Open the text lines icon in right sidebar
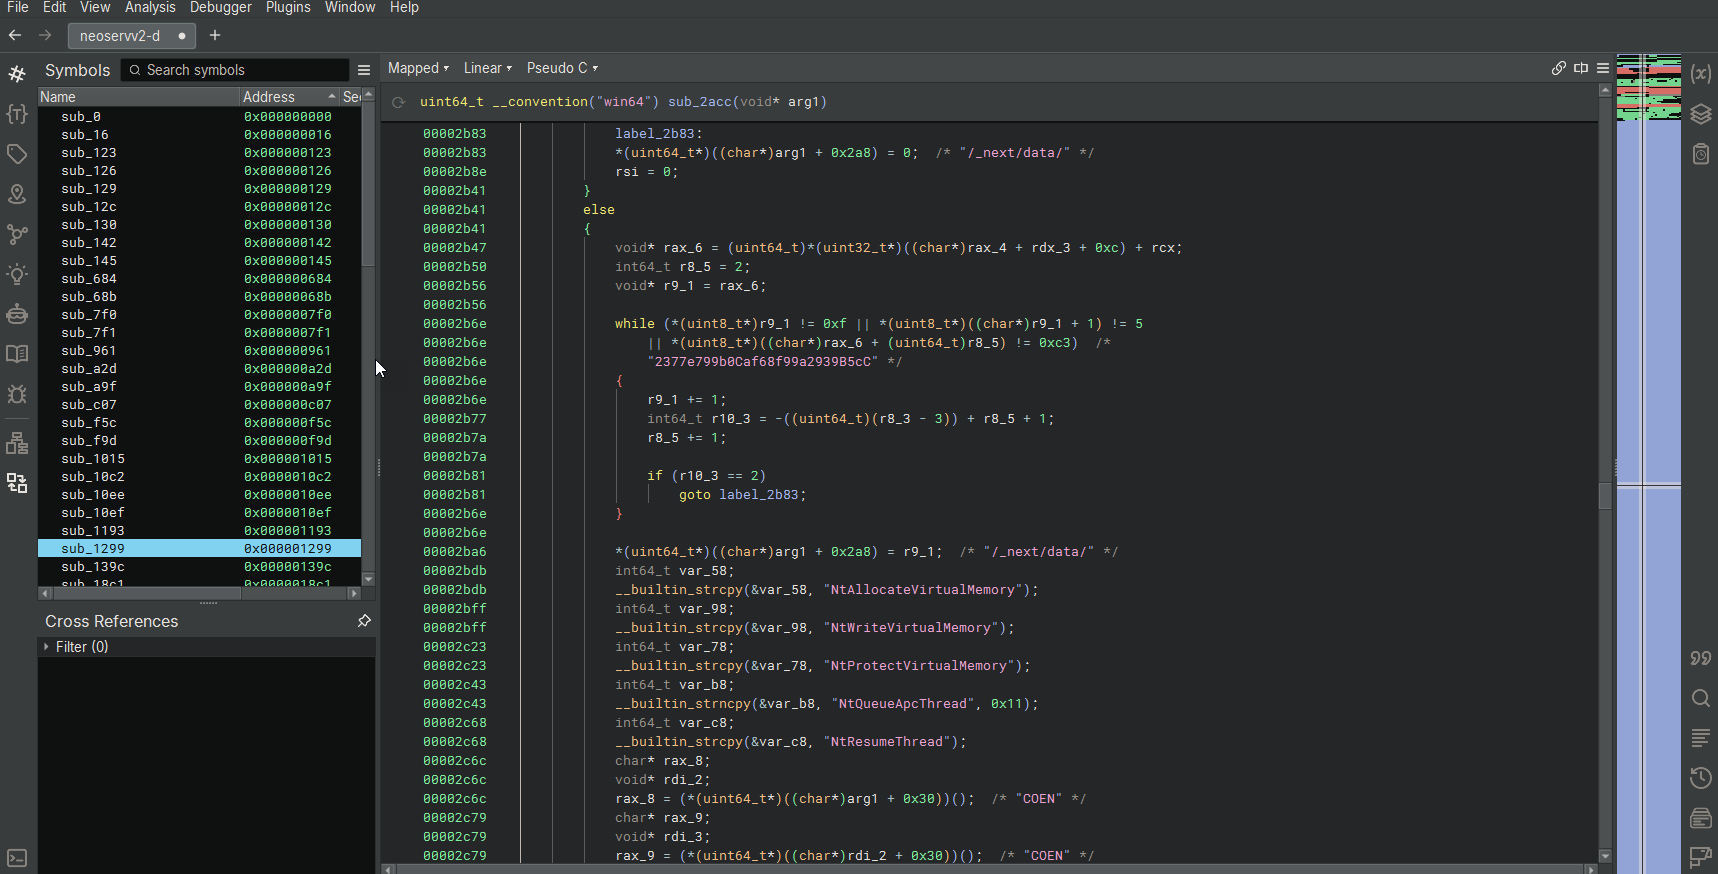This screenshot has width=1718, height=874. (x=1701, y=738)
